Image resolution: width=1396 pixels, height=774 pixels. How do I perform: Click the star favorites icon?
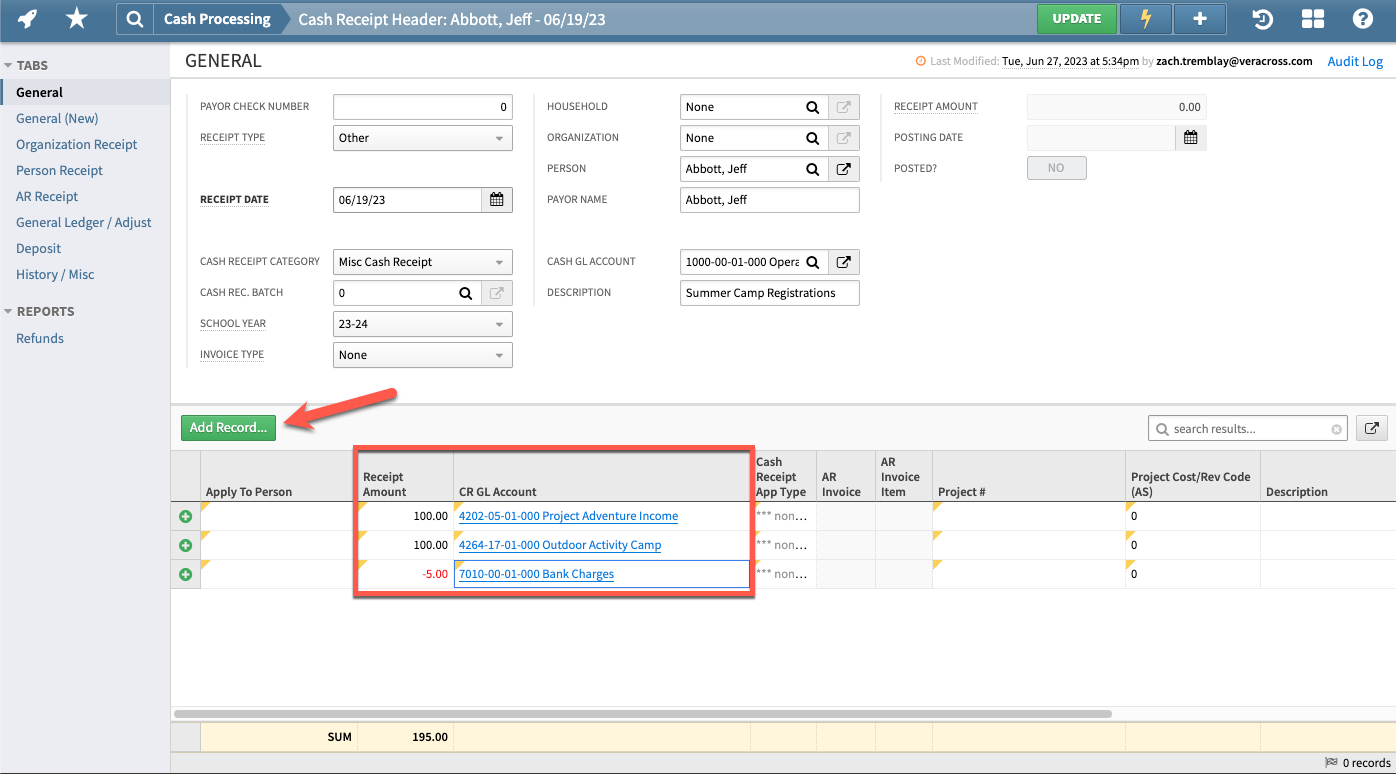click(x=77, y=18)
